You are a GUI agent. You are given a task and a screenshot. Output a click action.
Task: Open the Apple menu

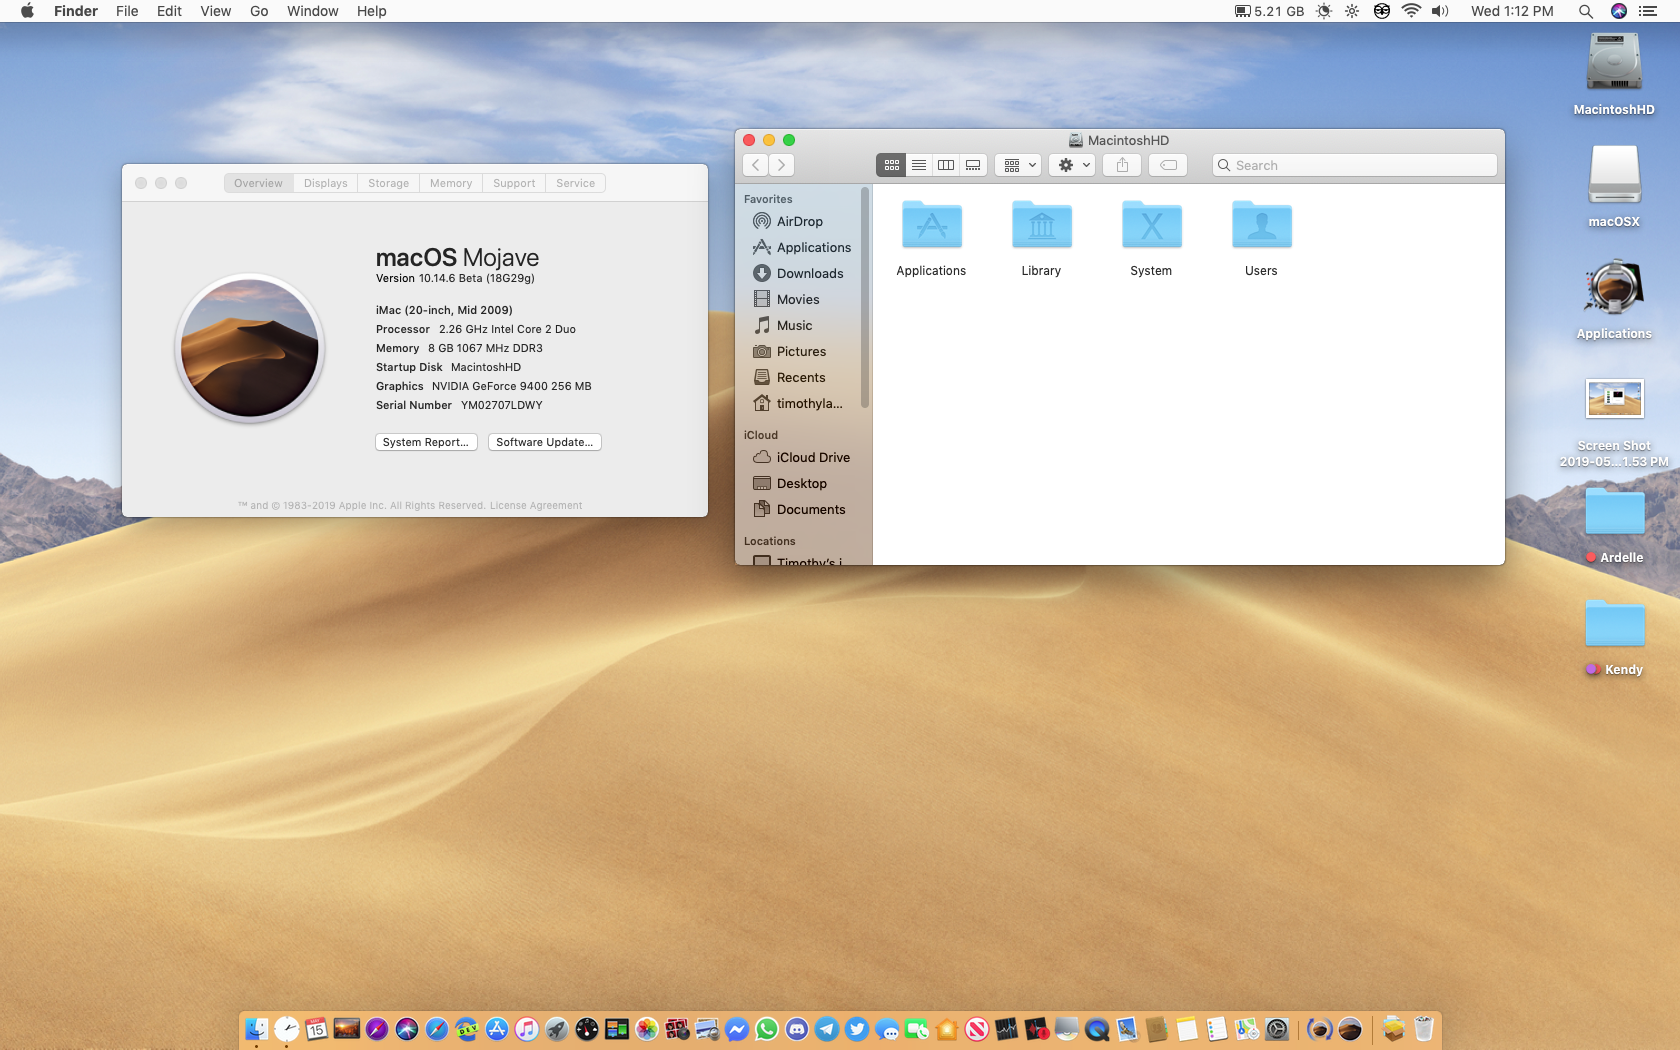(x=28, y=11)
